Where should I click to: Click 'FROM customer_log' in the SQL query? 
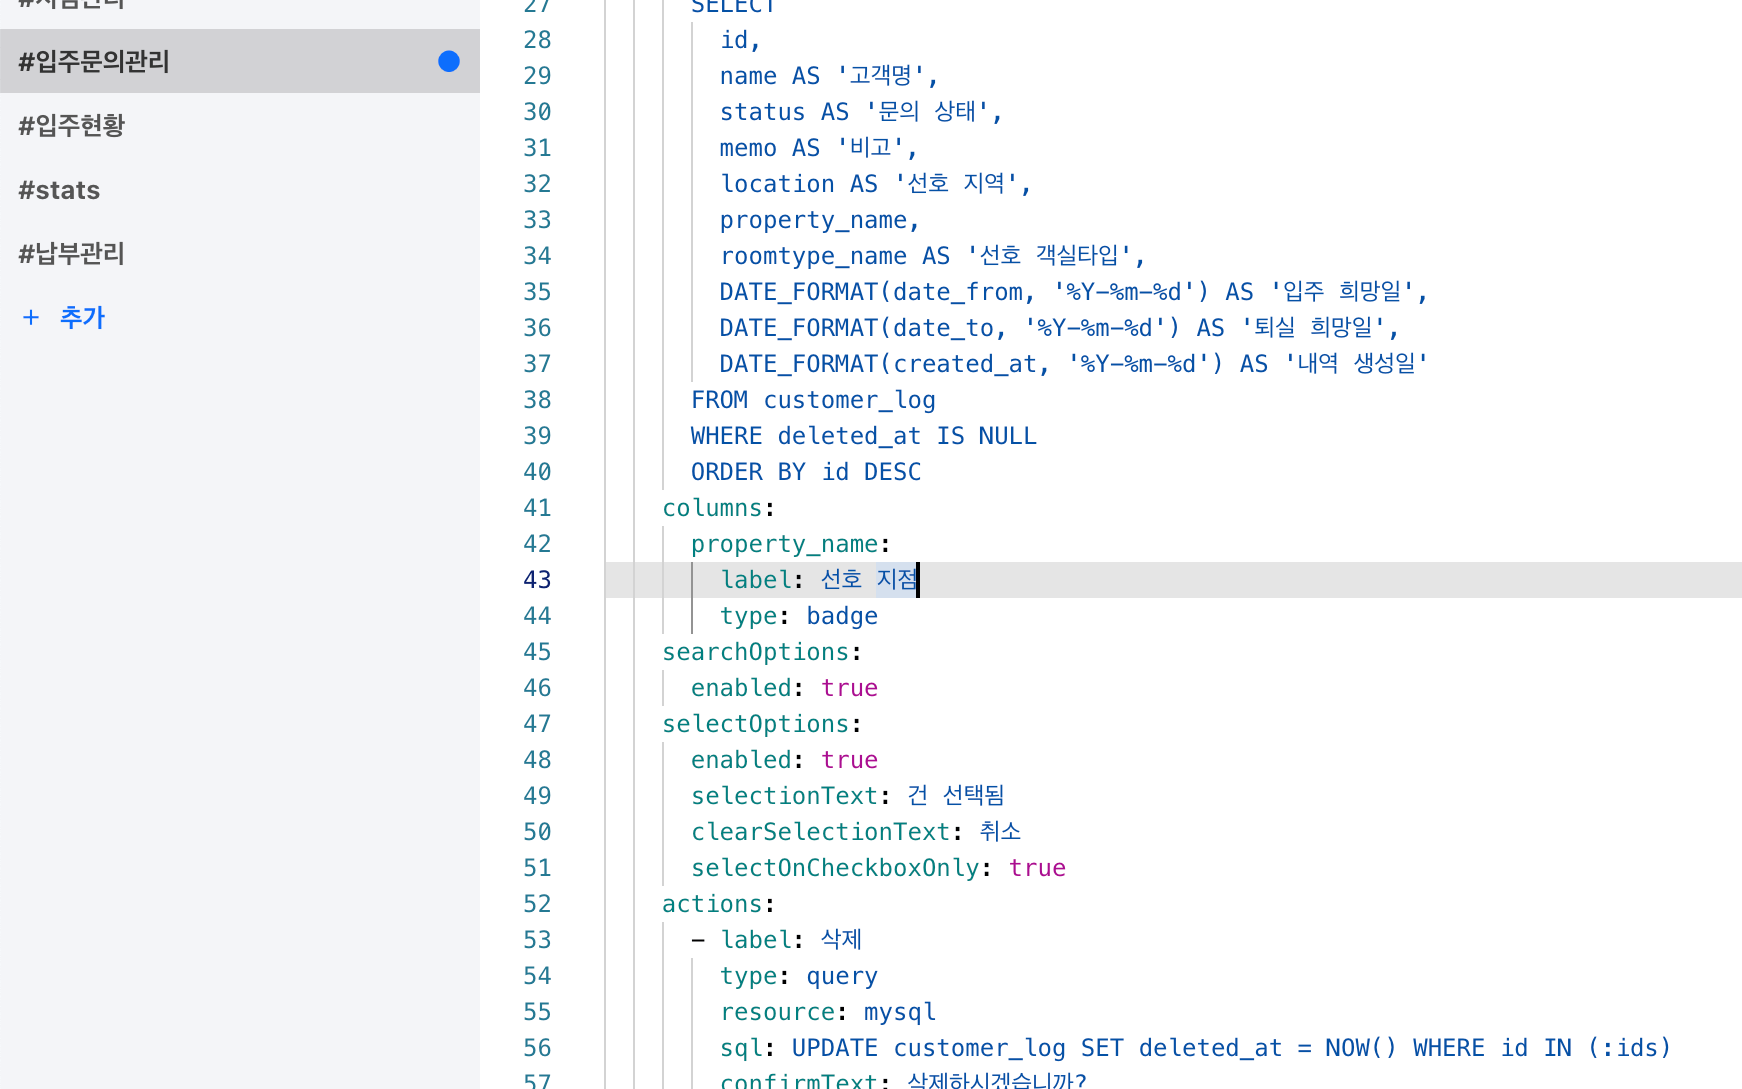(813, 400)
